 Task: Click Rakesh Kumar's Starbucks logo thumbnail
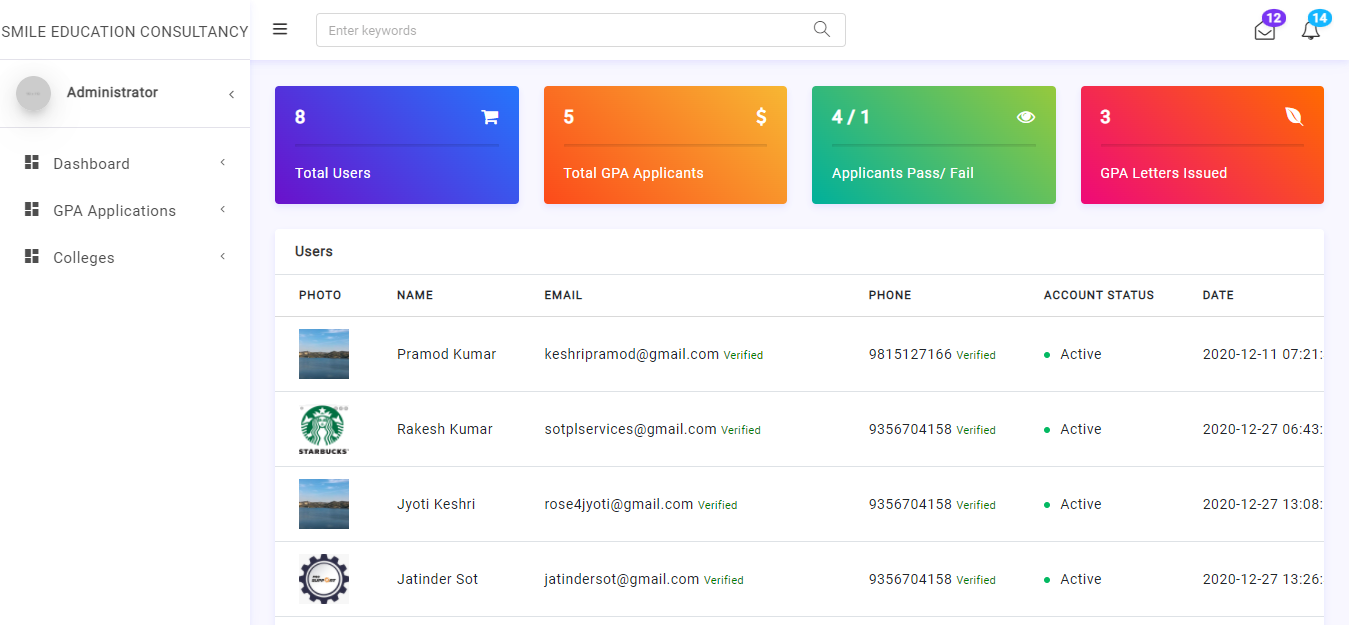(x=324, y=429)
